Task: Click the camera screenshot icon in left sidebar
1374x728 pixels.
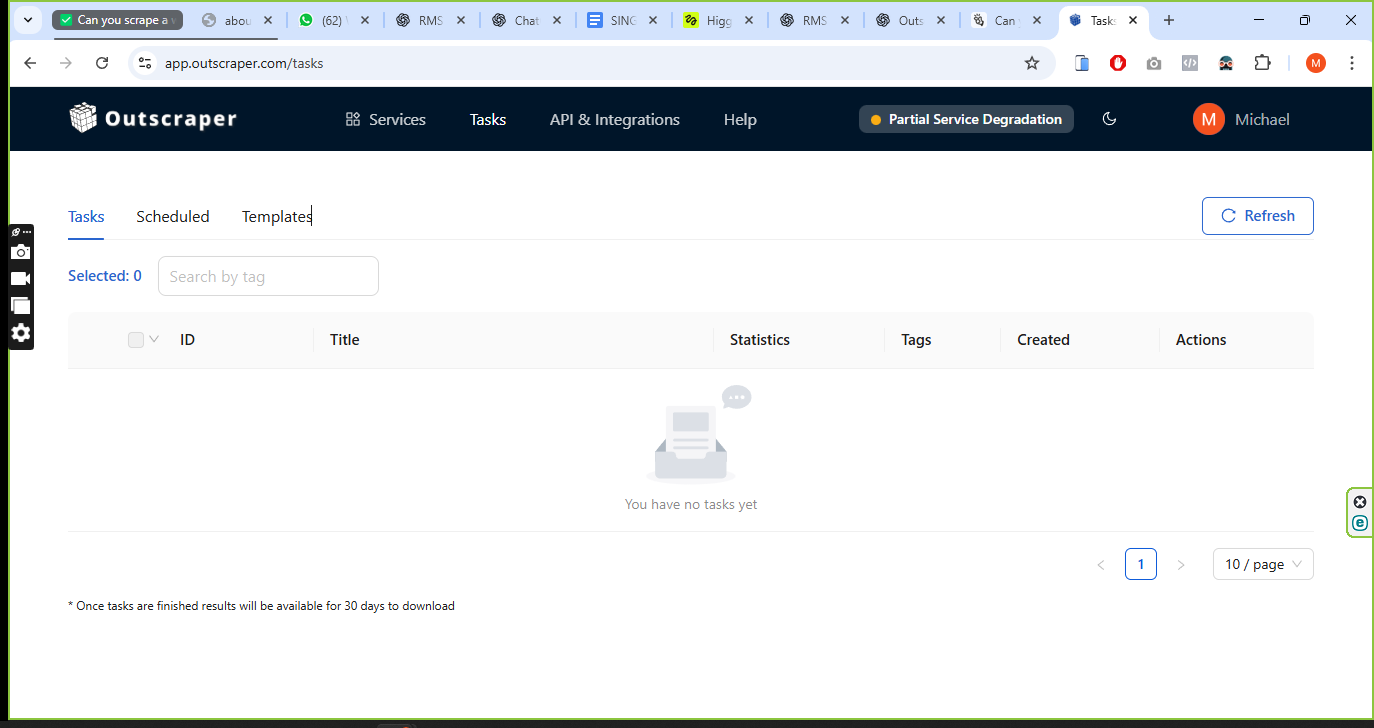Action: [x=21, y=252]
